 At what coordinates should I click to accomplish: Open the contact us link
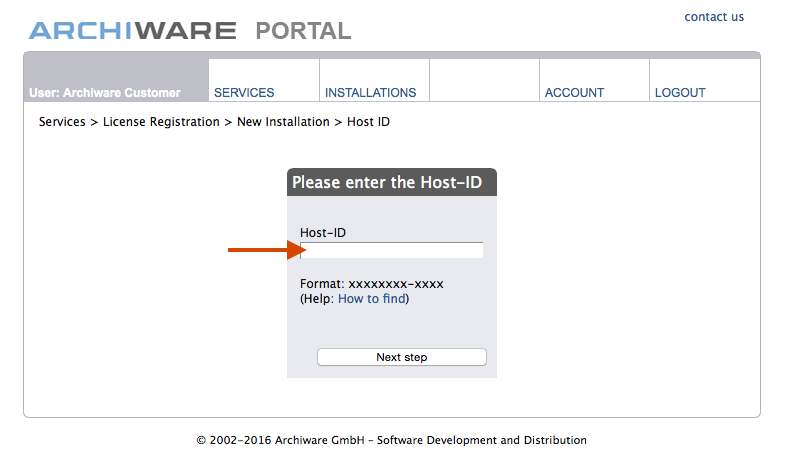(x=714, y=17)
